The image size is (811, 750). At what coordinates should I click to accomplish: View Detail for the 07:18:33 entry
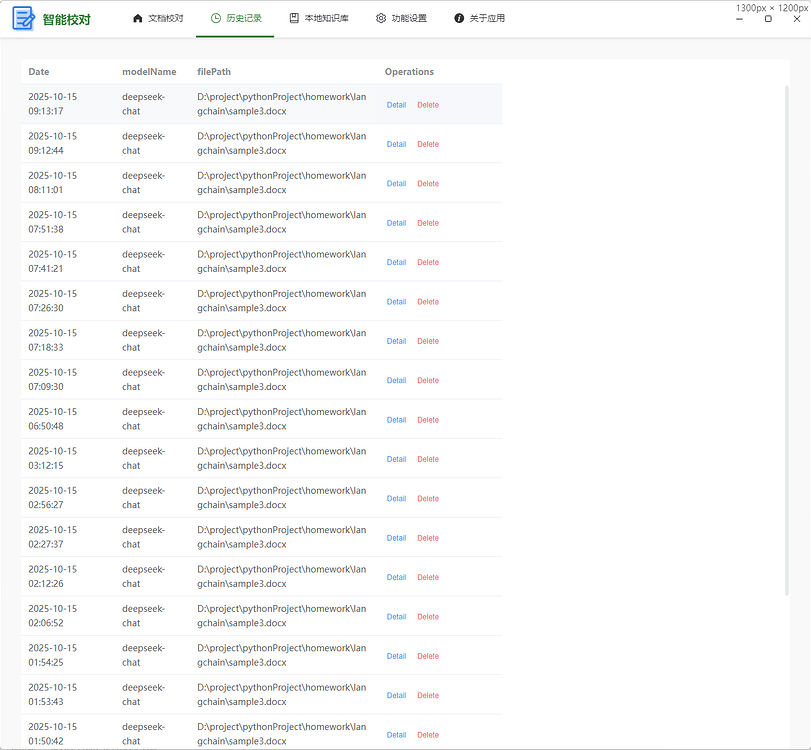click(396, 341)
